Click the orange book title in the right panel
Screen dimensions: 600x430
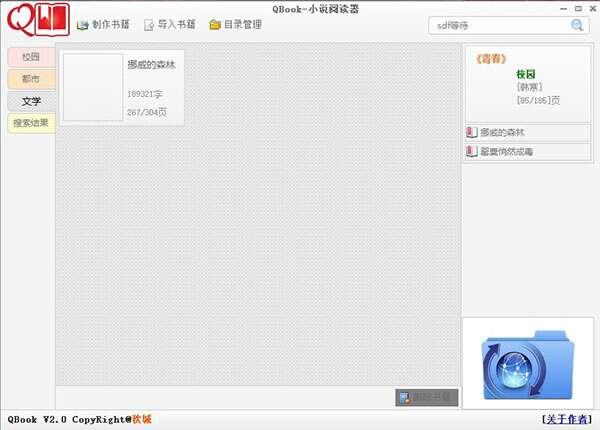click(x=491, y=59)
